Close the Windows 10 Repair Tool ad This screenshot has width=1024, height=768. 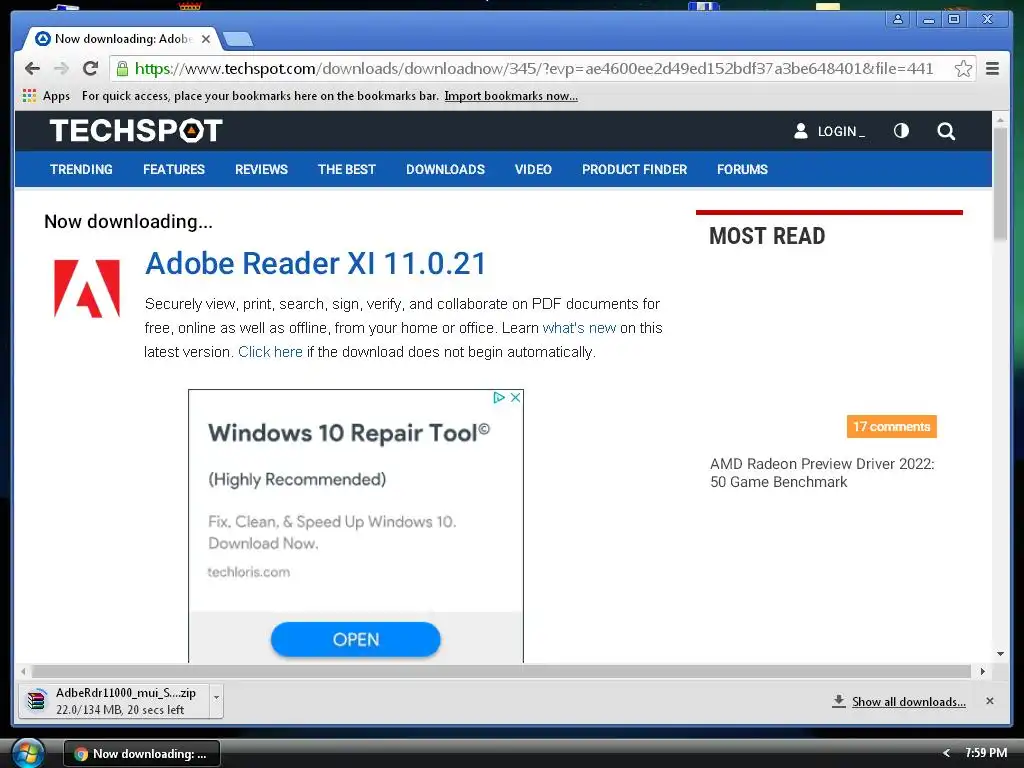point(515,397)
